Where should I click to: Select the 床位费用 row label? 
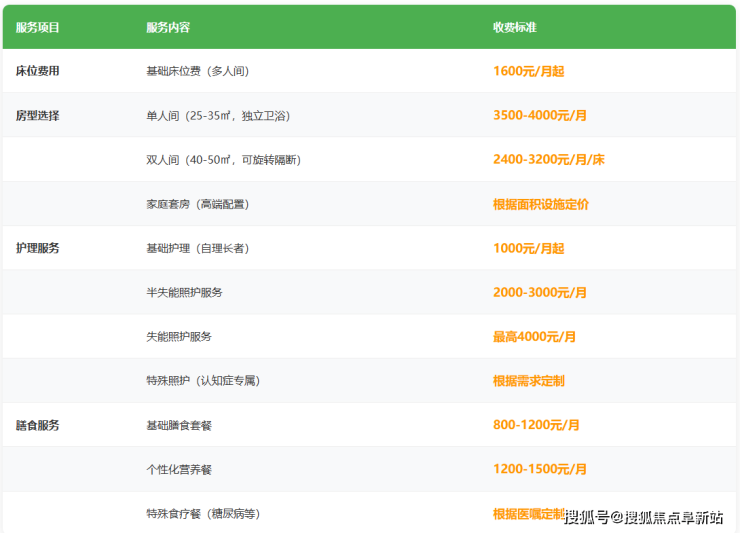click(x=38, y=71)
